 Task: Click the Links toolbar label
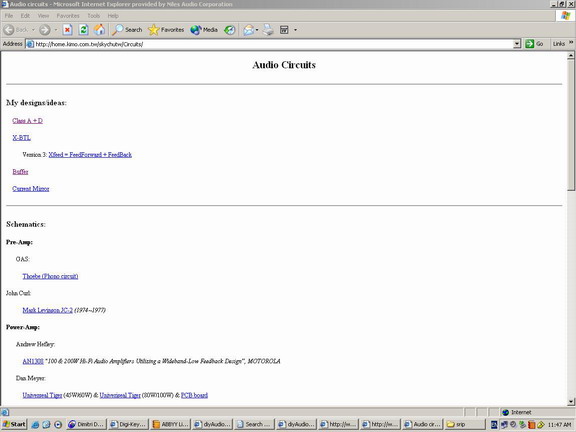click(558, 44)
